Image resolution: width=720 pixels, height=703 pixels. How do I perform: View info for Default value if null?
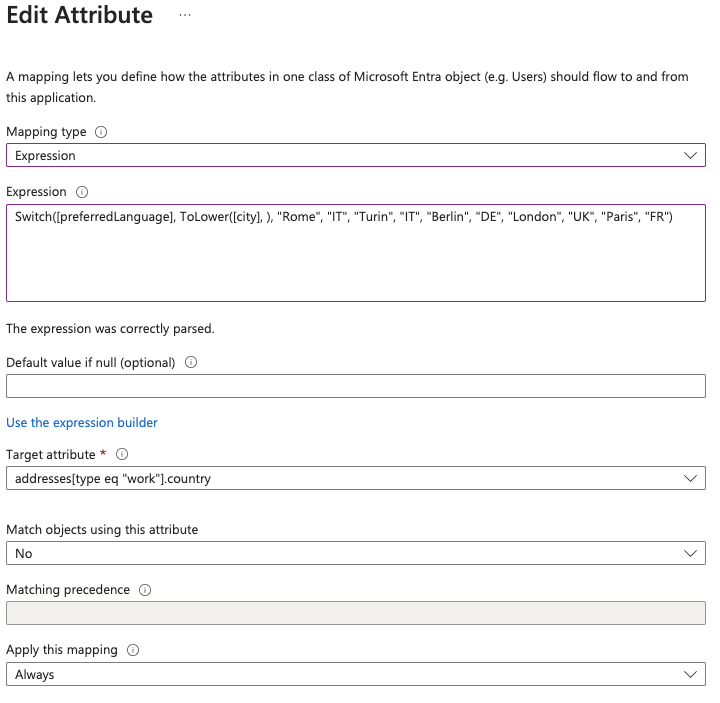tap(191, 362)
